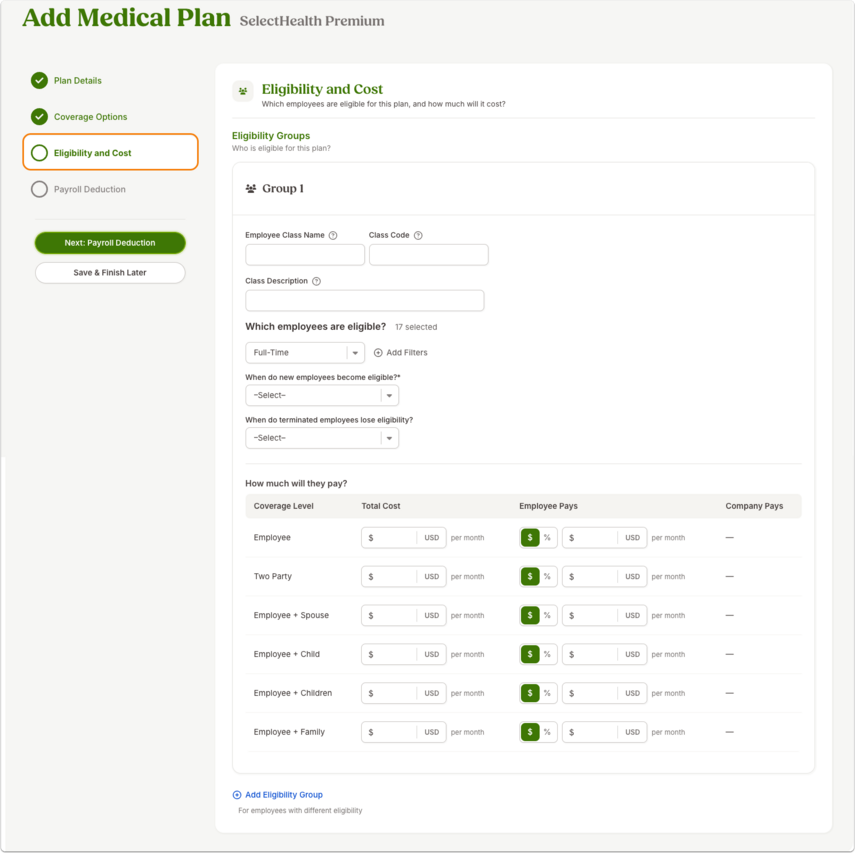Click the Coverage Options completed checkmark icon
Image resolution: width=855 pixels, height=853 pixels.
[x=39, y=117]
